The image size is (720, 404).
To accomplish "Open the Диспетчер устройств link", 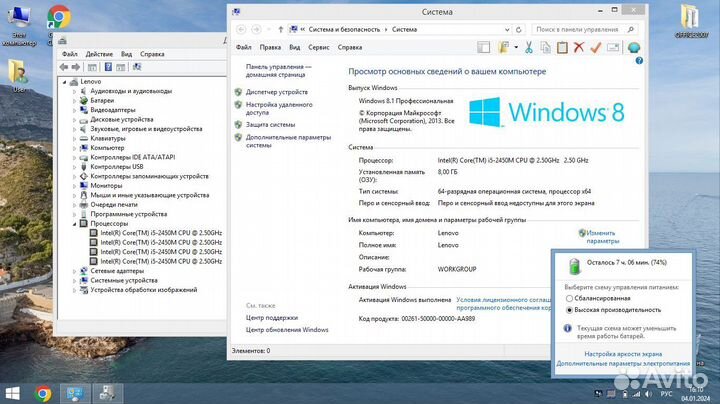I will (276, 92).
